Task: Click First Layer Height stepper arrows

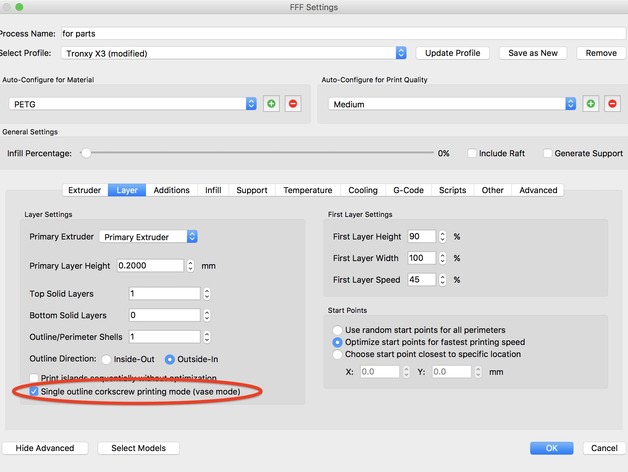Action: pyautogui.click(x=442, y=237)
